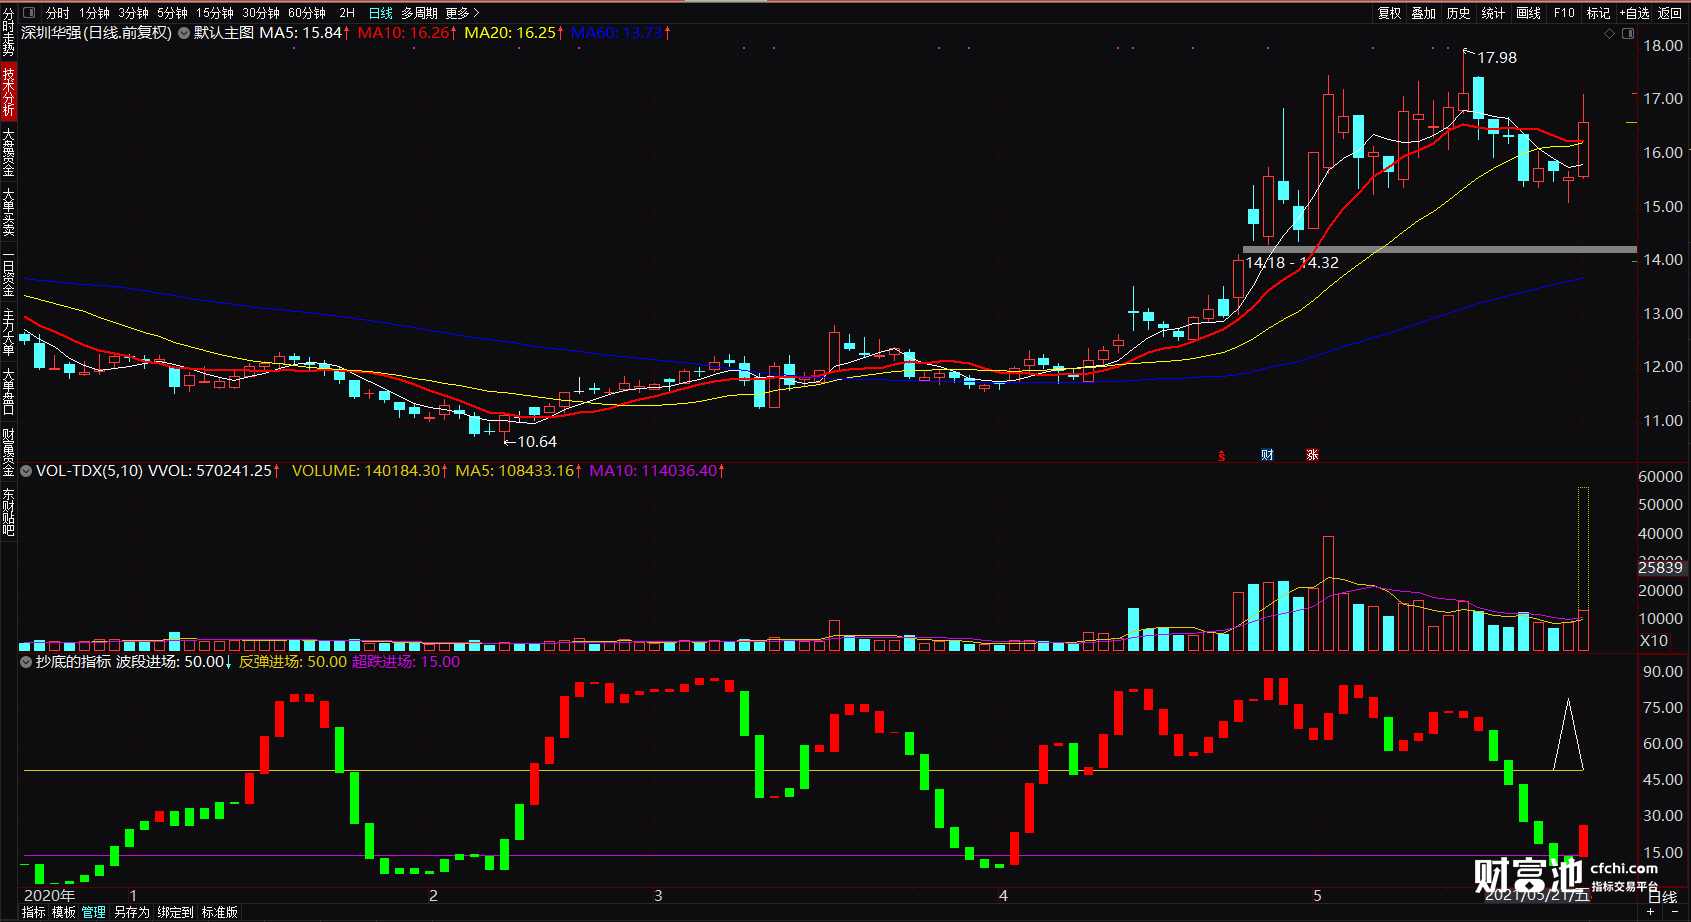This screenshot has width=1691, height=922.
Task: Click the red $ event marker icon
Action: 1222,456
